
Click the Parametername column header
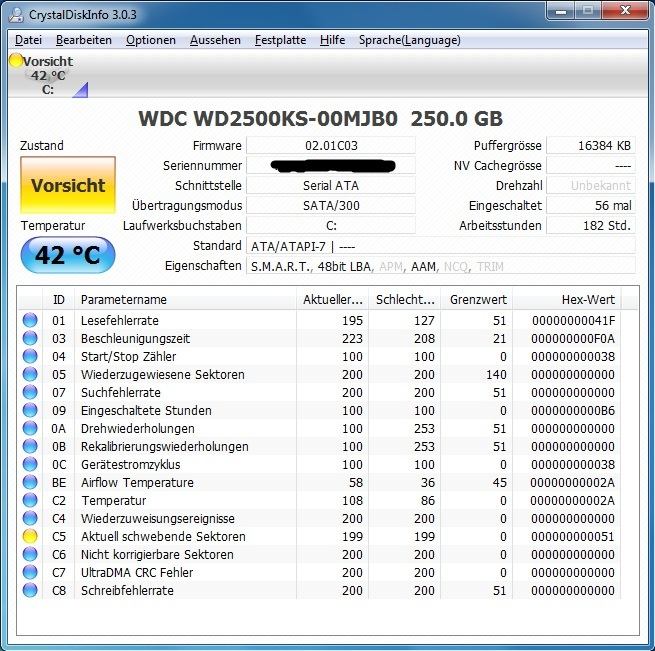(185, 299)
